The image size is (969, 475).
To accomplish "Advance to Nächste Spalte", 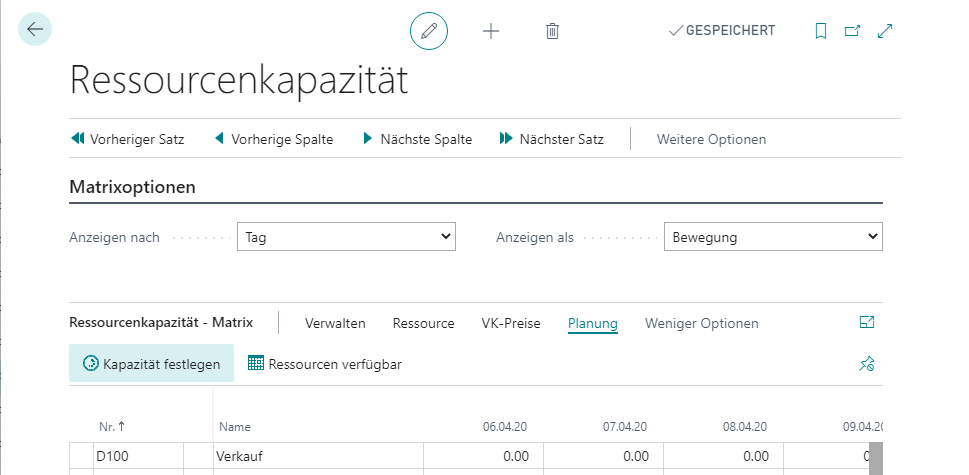I will click(418, 139).
